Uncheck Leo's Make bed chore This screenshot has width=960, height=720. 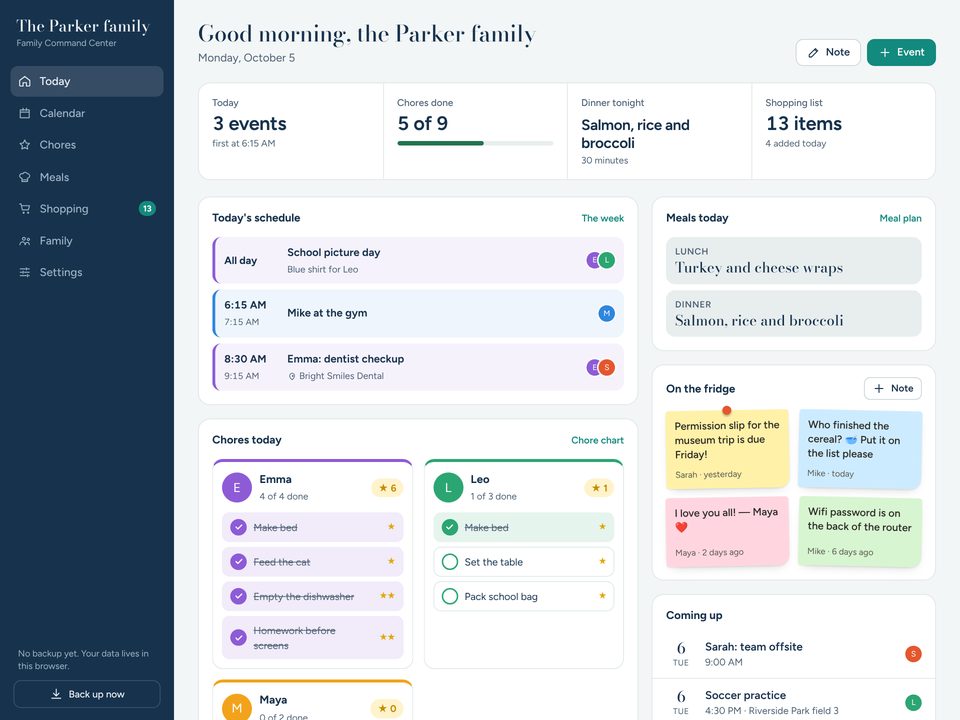point(450,527)
